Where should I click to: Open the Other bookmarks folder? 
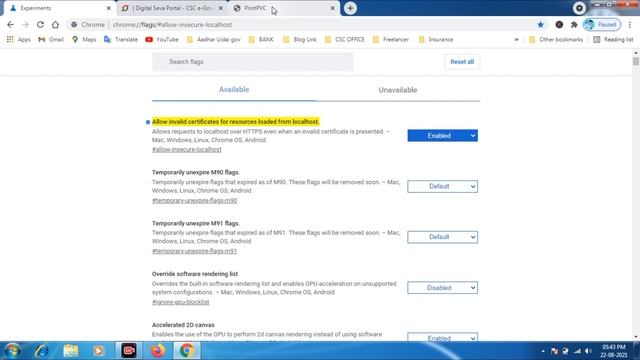pos(556,40)
